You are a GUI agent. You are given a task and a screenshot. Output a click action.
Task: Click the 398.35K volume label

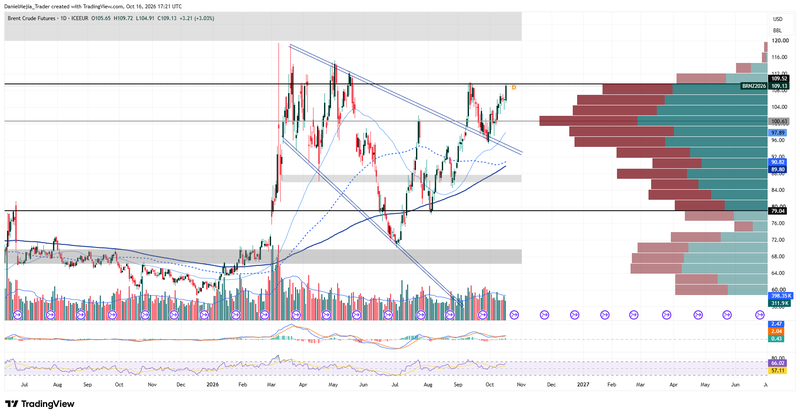click(781, 296)
